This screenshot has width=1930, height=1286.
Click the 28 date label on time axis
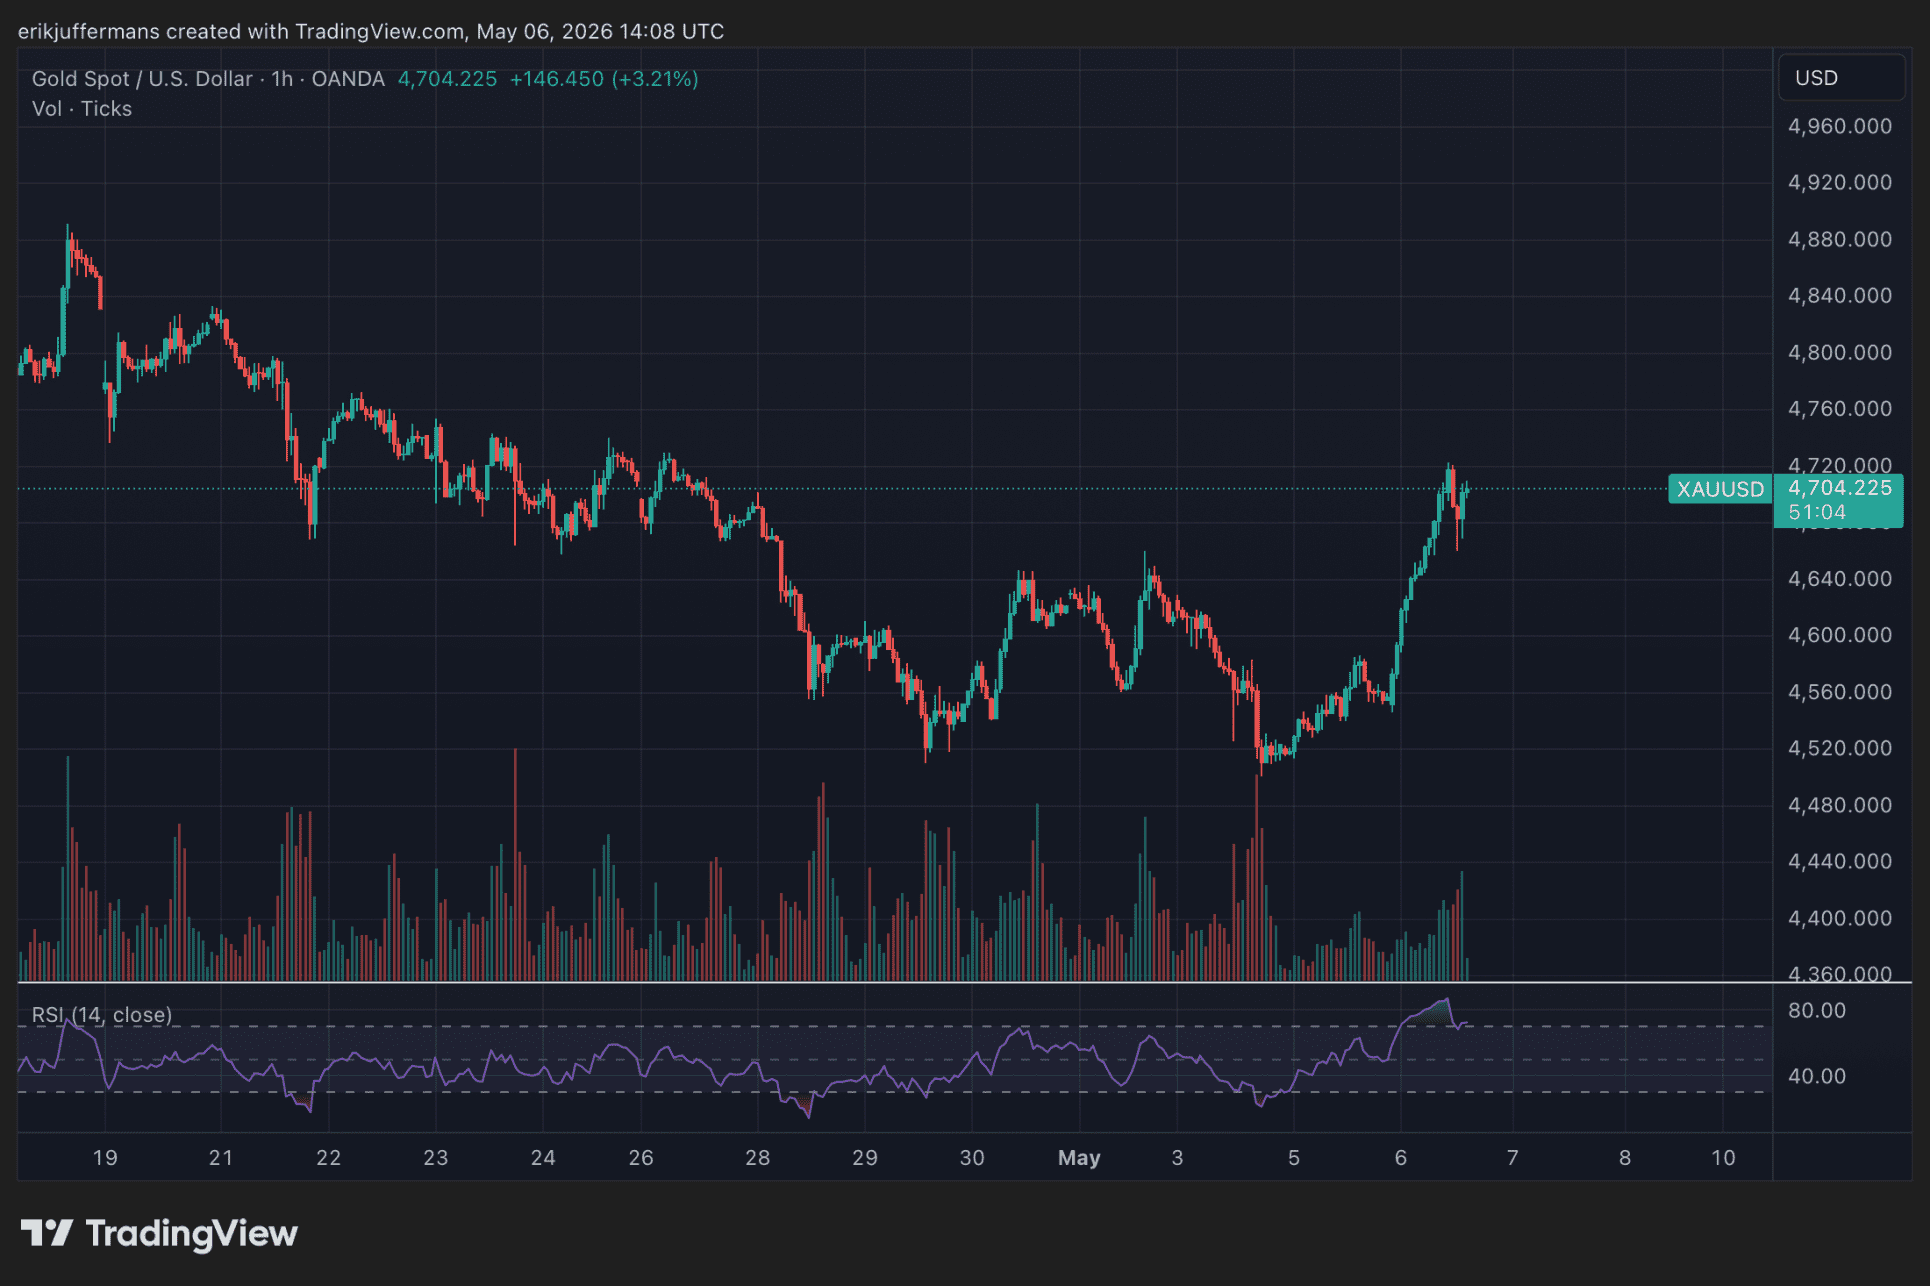[758, 1158]
